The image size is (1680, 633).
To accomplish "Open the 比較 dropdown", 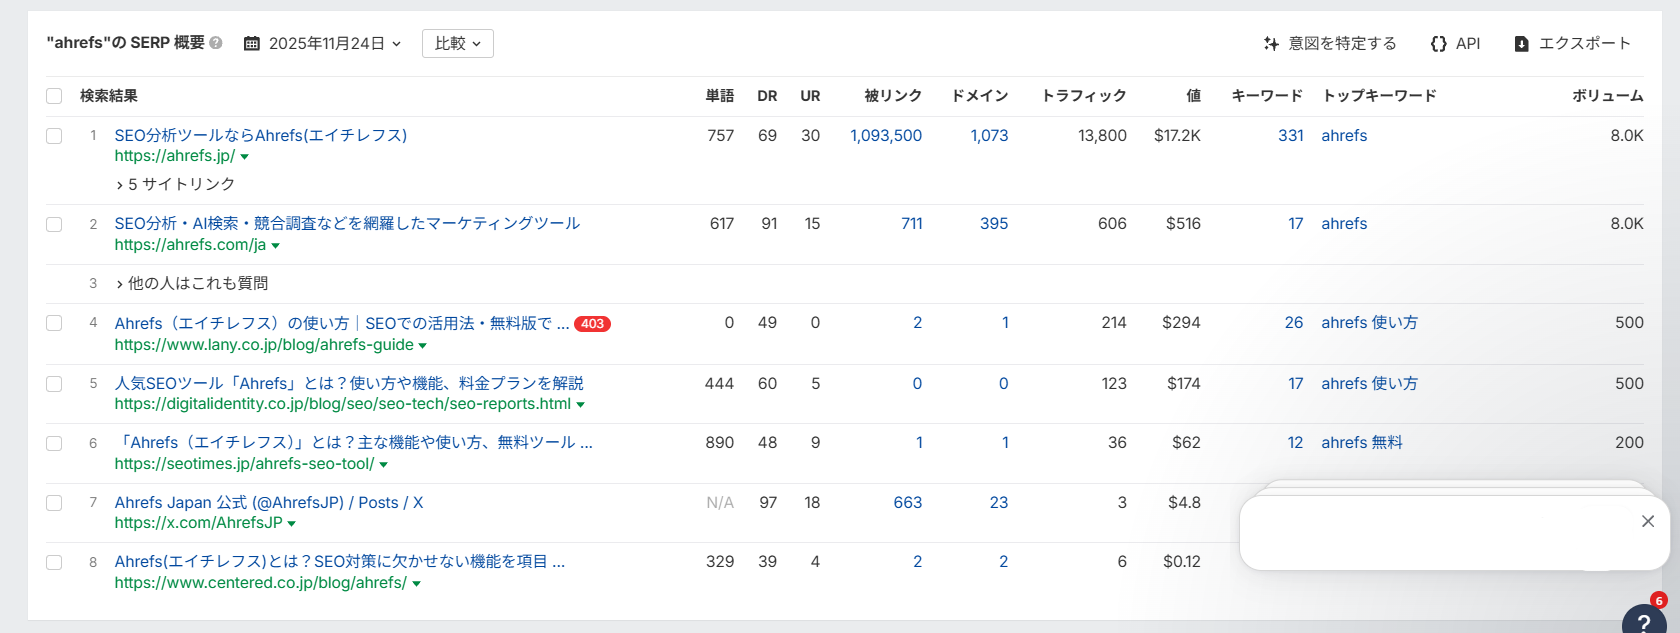I will (458, 43).
